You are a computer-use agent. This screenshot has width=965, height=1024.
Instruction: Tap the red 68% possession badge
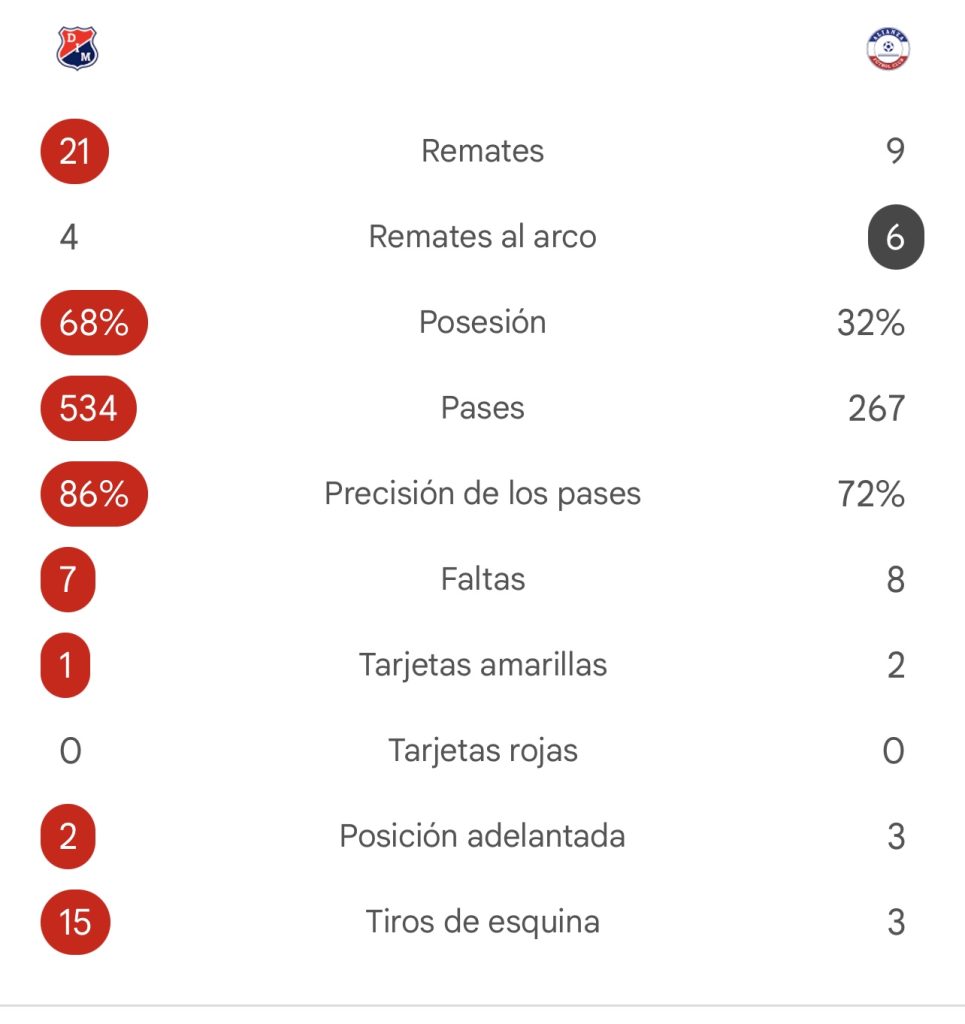click(x=94, y=323)
